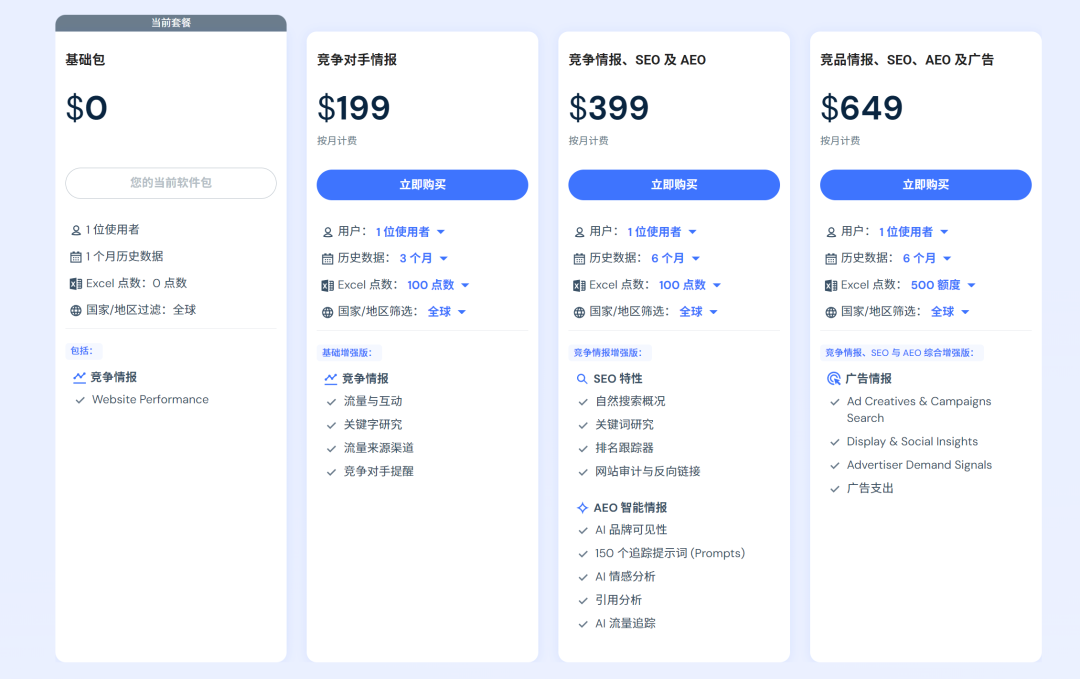This screenshot has height=679, width=1080.
Task: Click 排名跟踪器 feature text
Action: point(624,448)
